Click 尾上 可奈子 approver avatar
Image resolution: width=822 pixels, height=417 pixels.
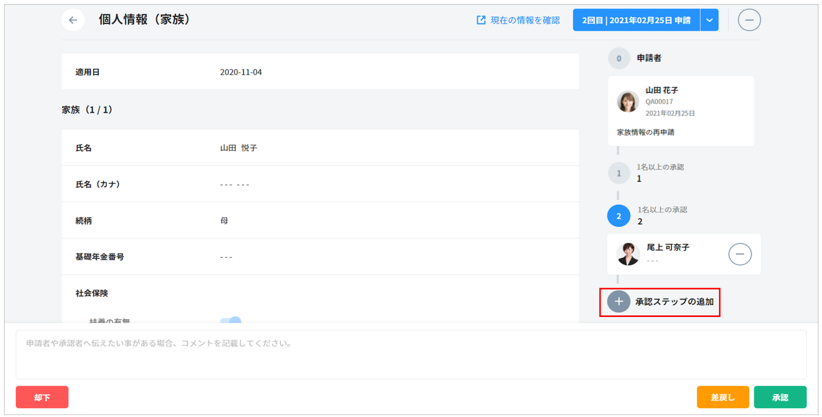628,254
